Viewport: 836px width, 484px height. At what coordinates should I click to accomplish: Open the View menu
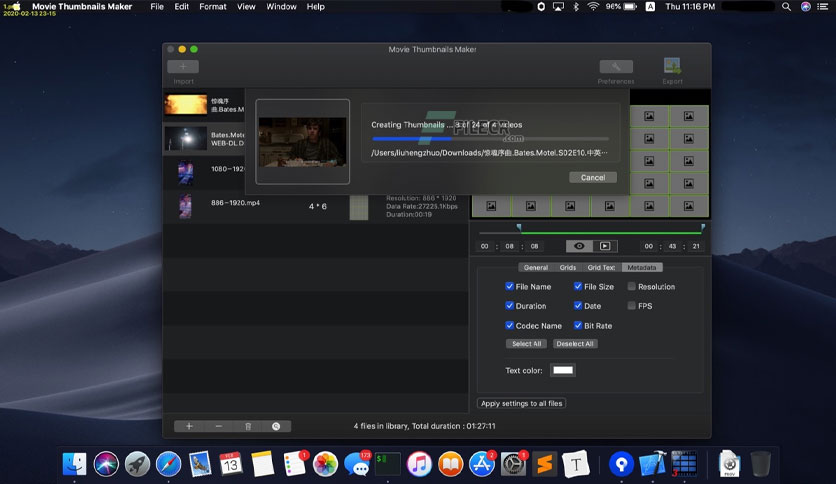[246, 6]
